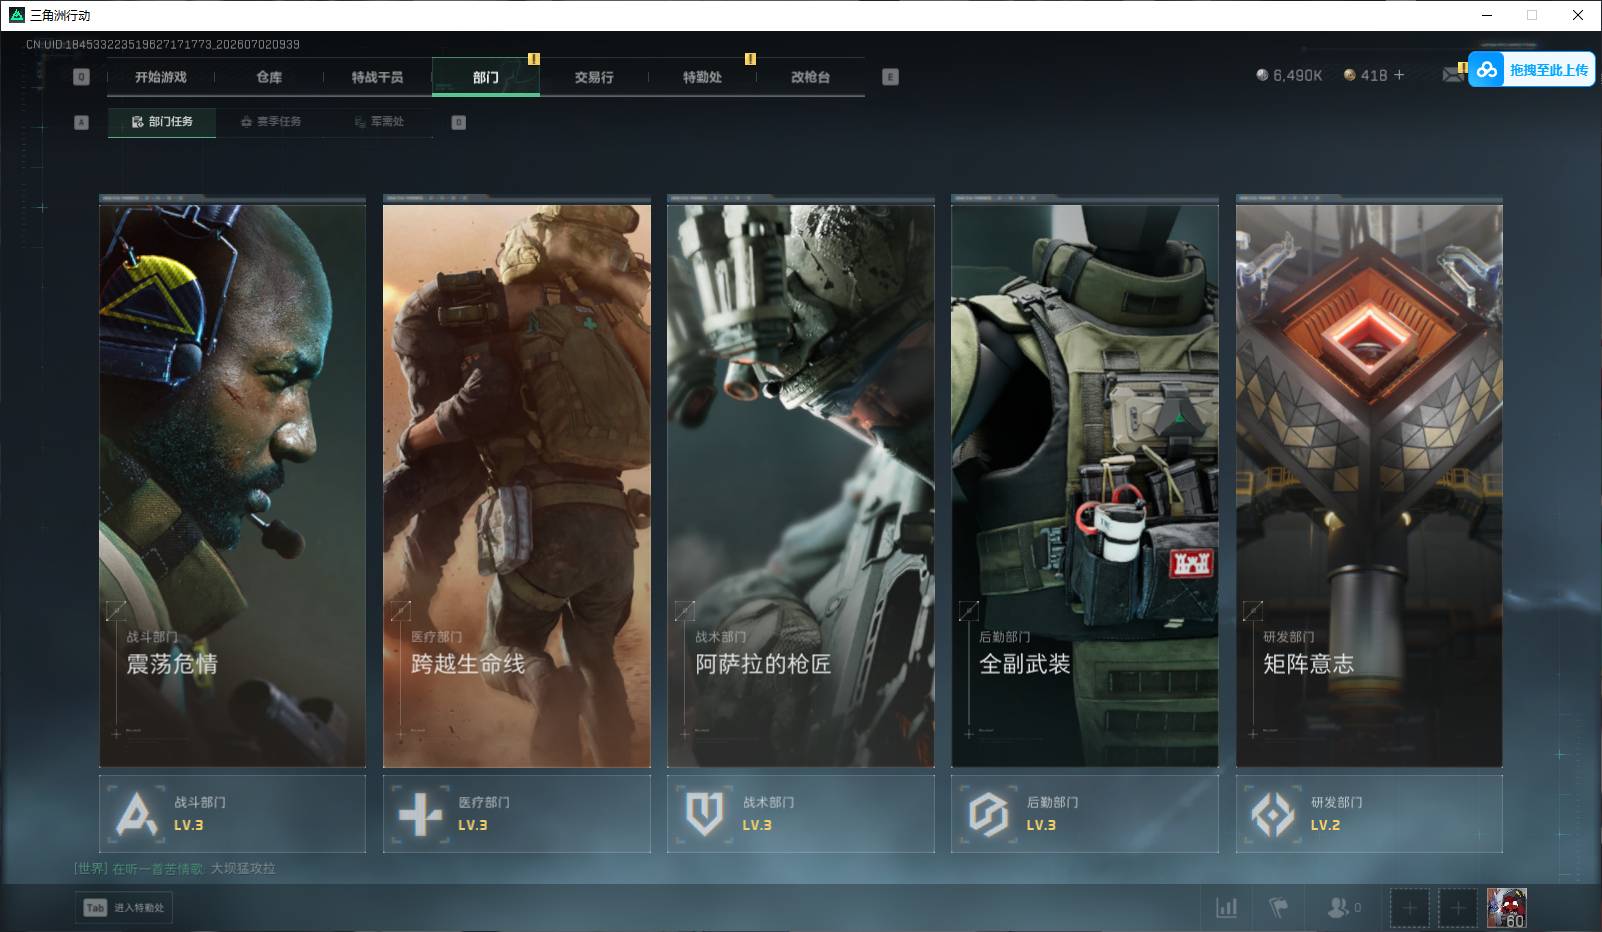Click the Q key previous-tab icon
The width and height of the screenshot is (1602, 932).
tap(82, 77)
